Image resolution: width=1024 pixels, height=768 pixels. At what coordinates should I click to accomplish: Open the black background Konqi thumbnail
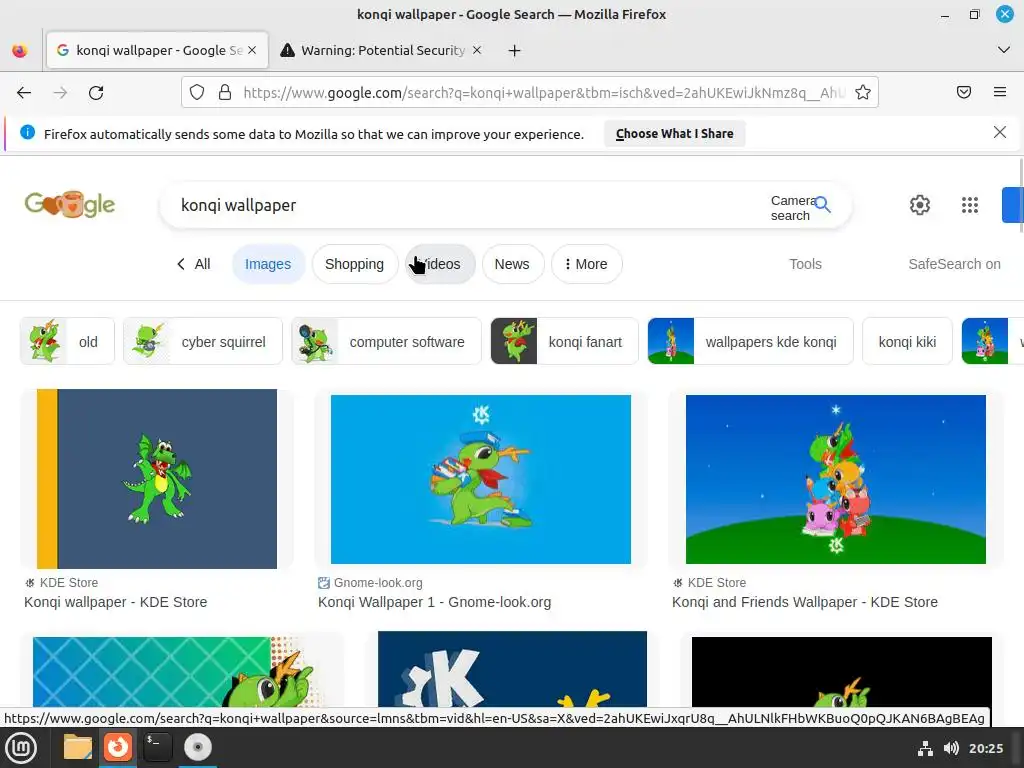(x=841, y=672)
